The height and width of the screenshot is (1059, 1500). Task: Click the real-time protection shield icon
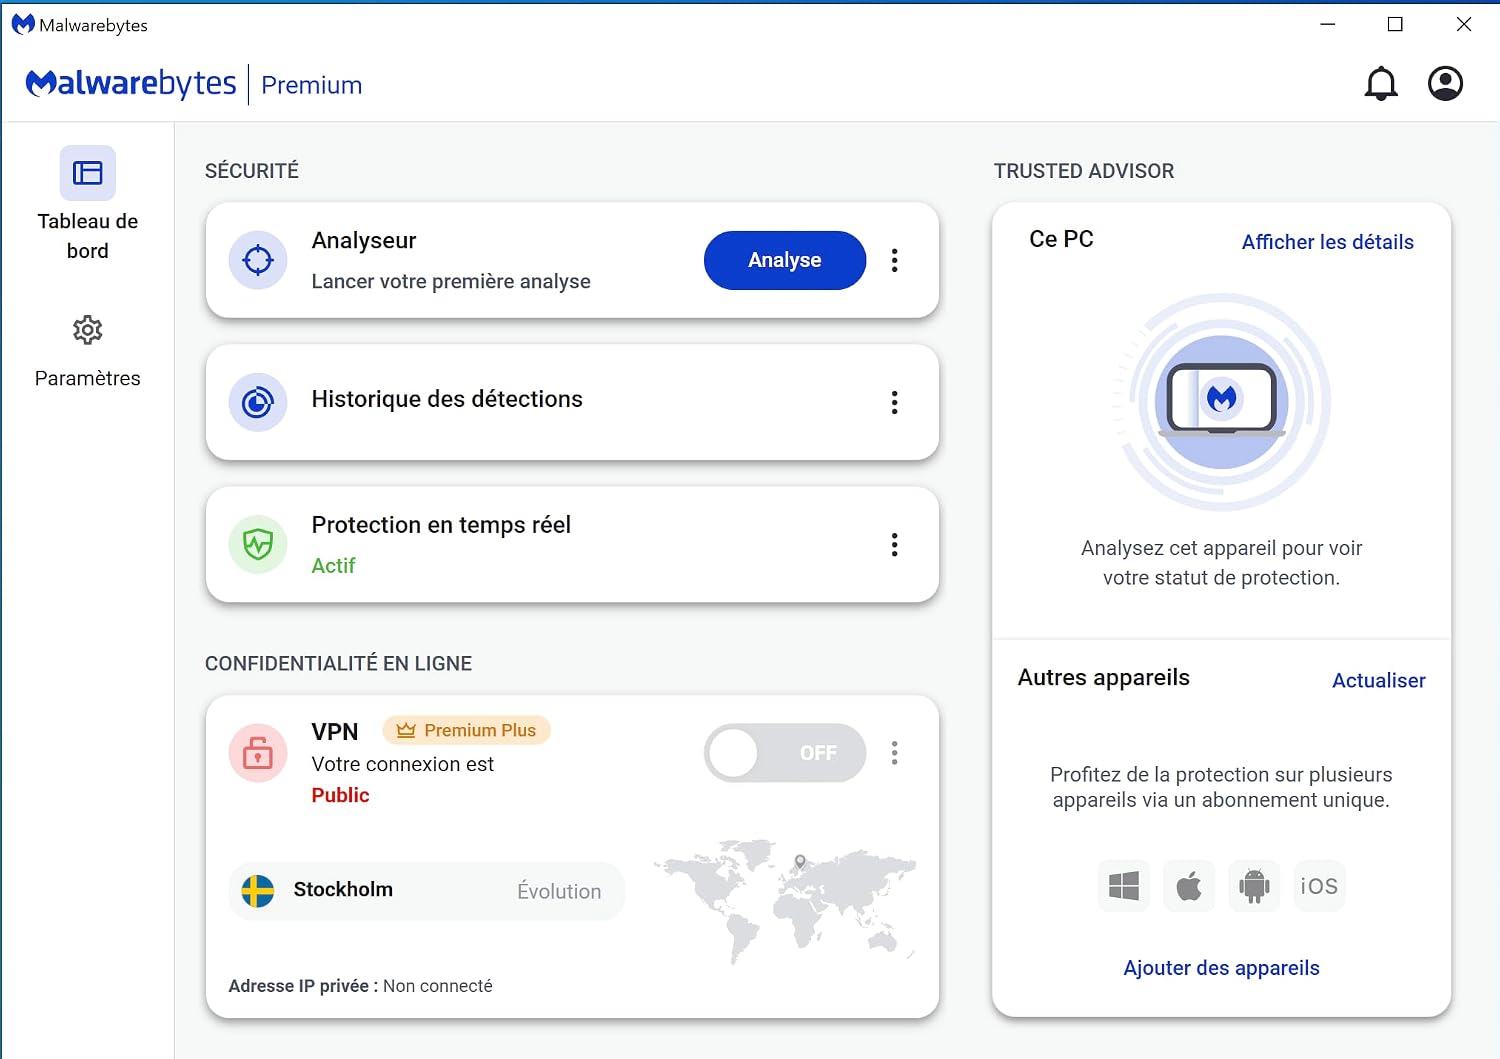coord(258,544)
